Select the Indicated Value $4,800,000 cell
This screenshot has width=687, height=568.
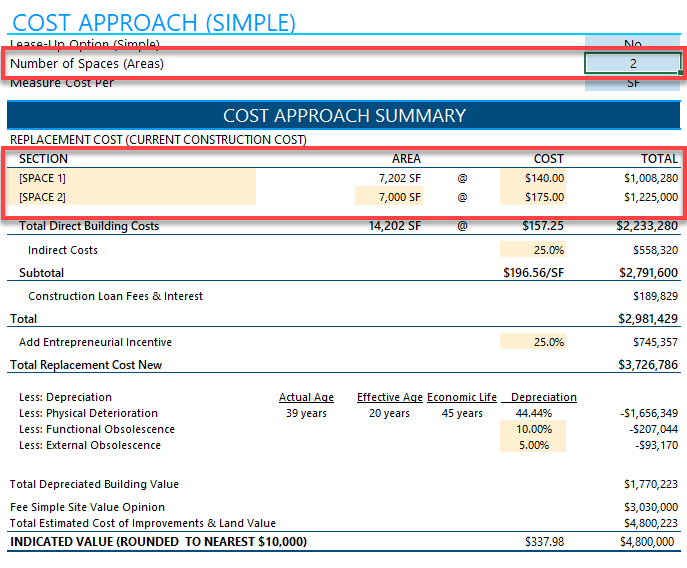click(x=647, y=542)
